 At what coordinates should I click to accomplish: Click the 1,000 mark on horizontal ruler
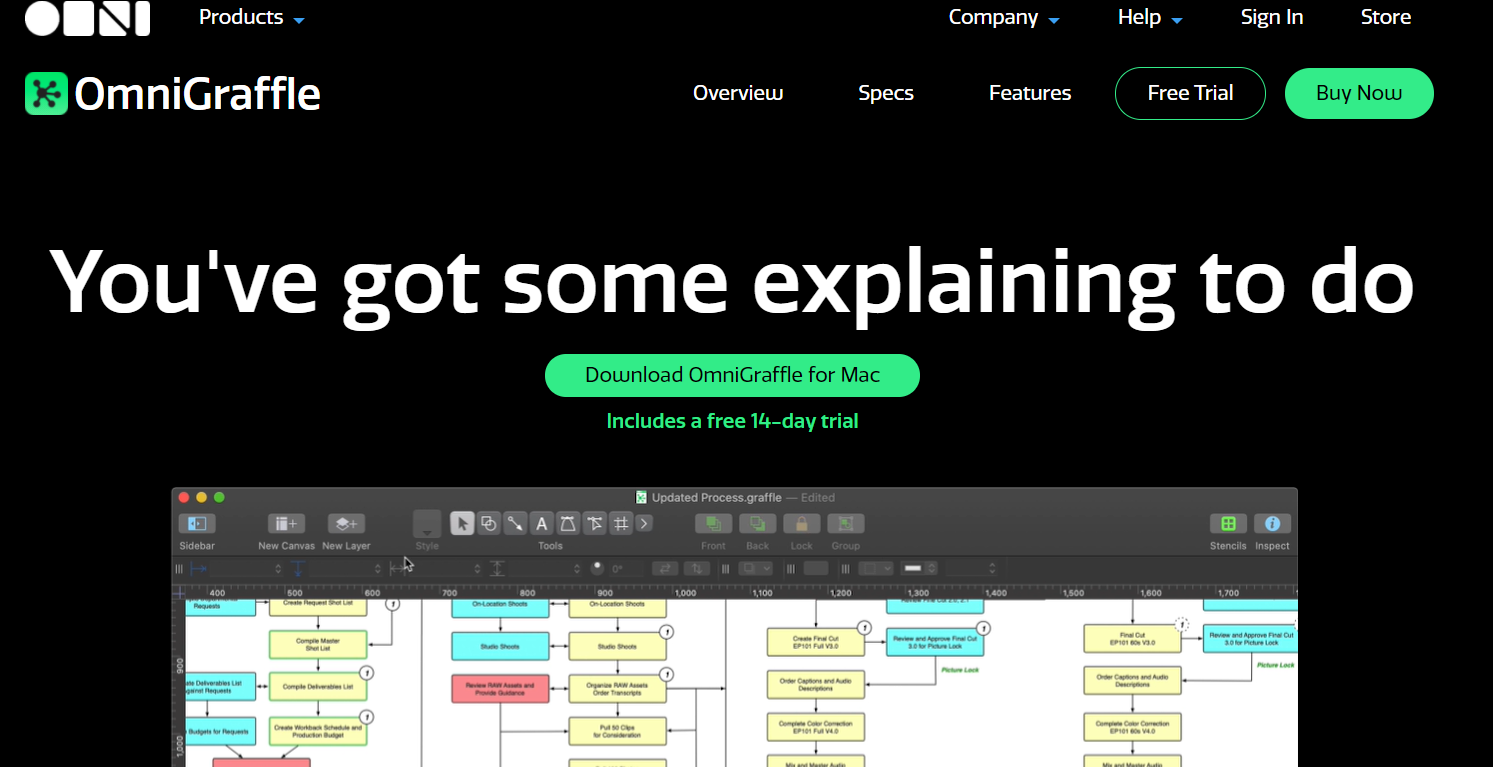coord(685,593)
